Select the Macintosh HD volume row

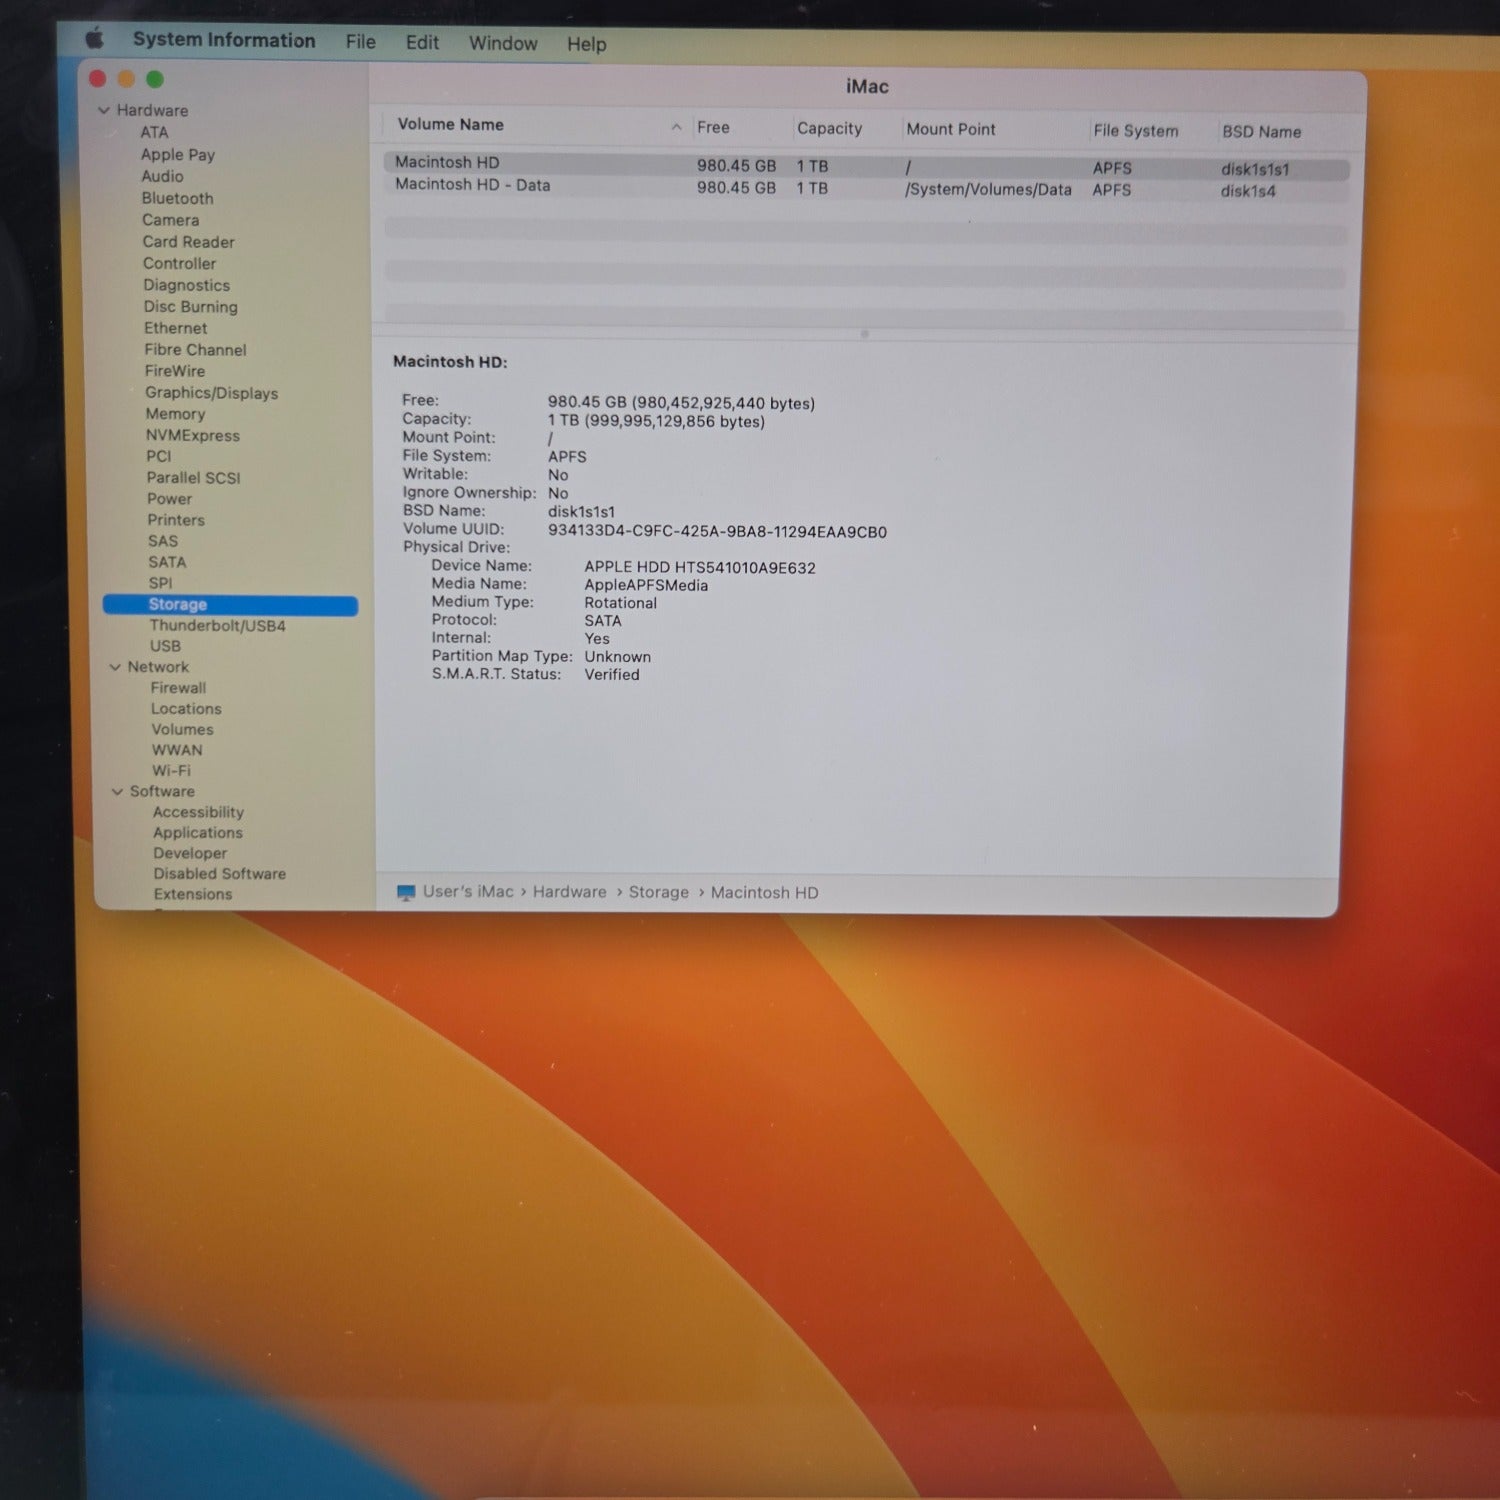(x=866, y=166)
